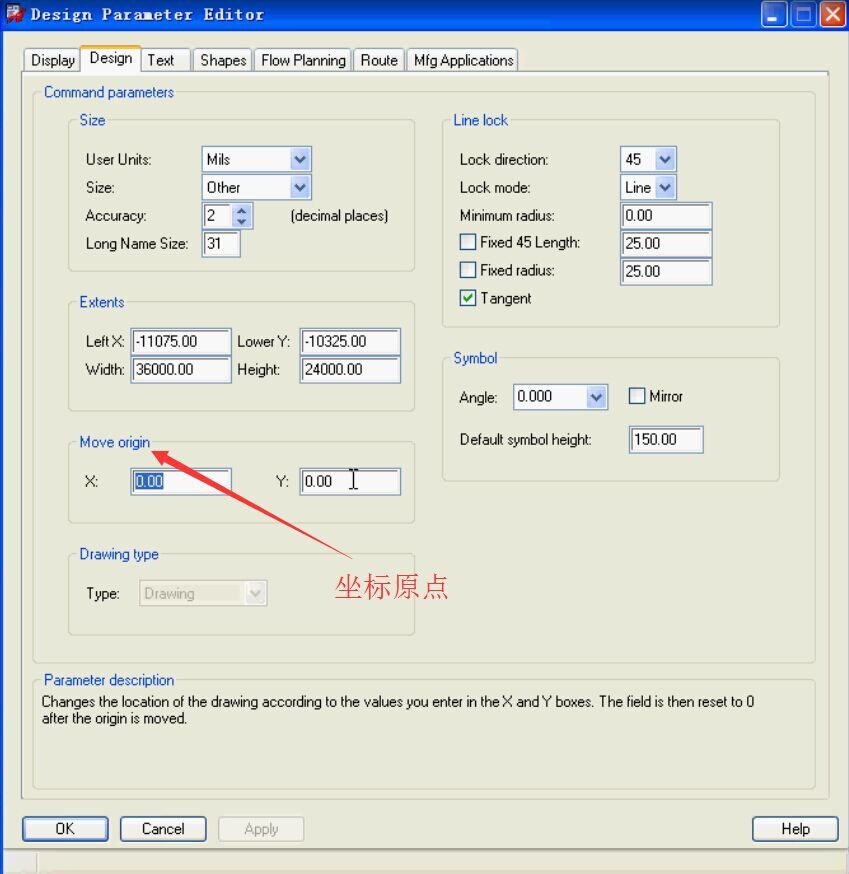Click the Apply button
849x874 pixels.
point(261,829)
